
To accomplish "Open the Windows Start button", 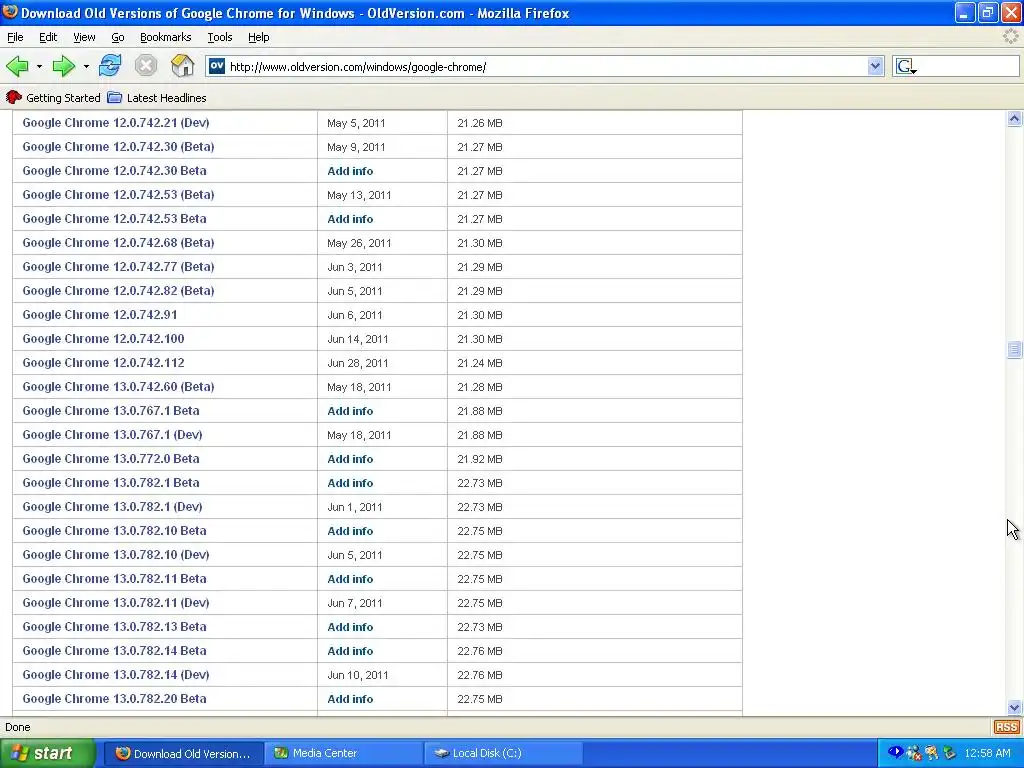I will [x=47, y=753].
